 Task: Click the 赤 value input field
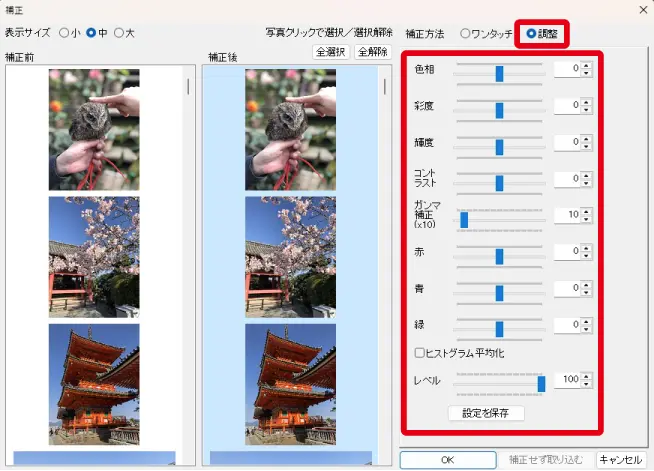coord(568,252)
